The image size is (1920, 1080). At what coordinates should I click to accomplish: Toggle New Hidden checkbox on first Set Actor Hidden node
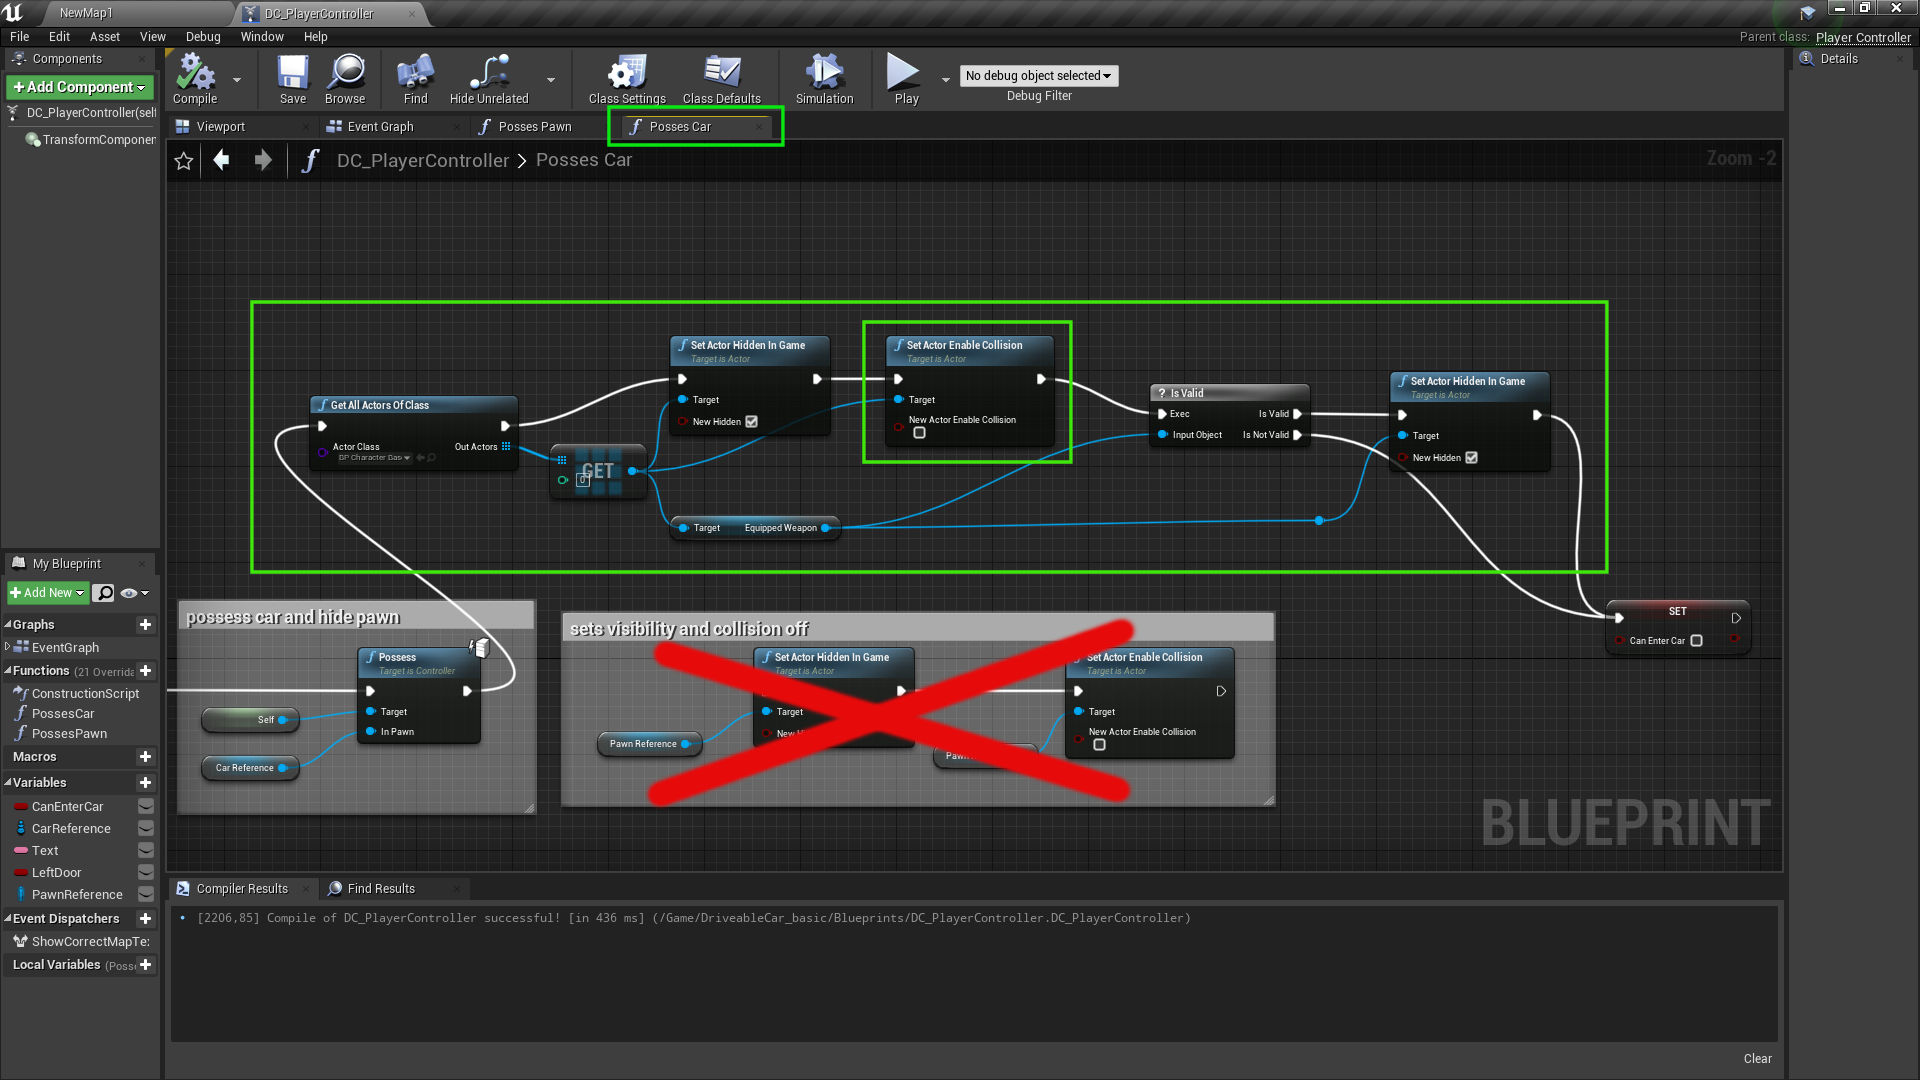pyautogui.click(x=752, y=422)
